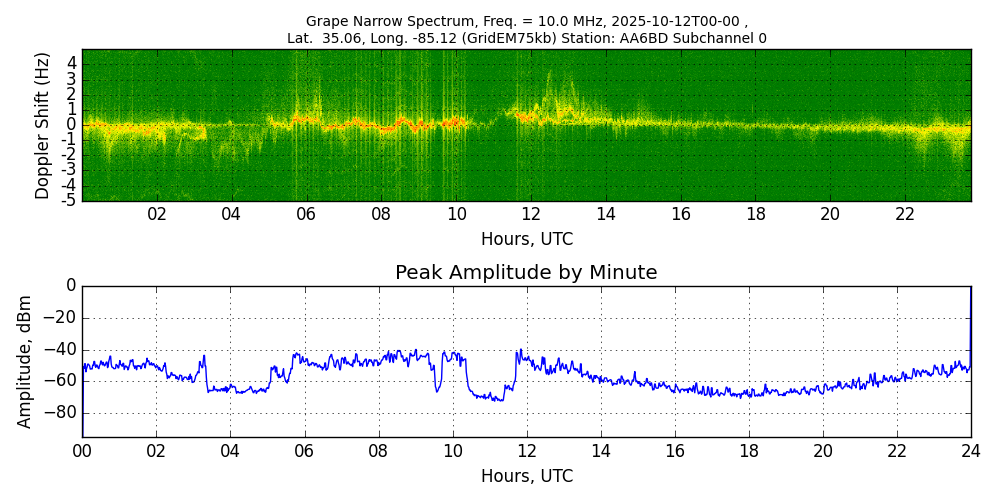Screen dimensions: 1000x500
Task: Select the "Amplitude, dBm" axis label
Action: (26, 361)
